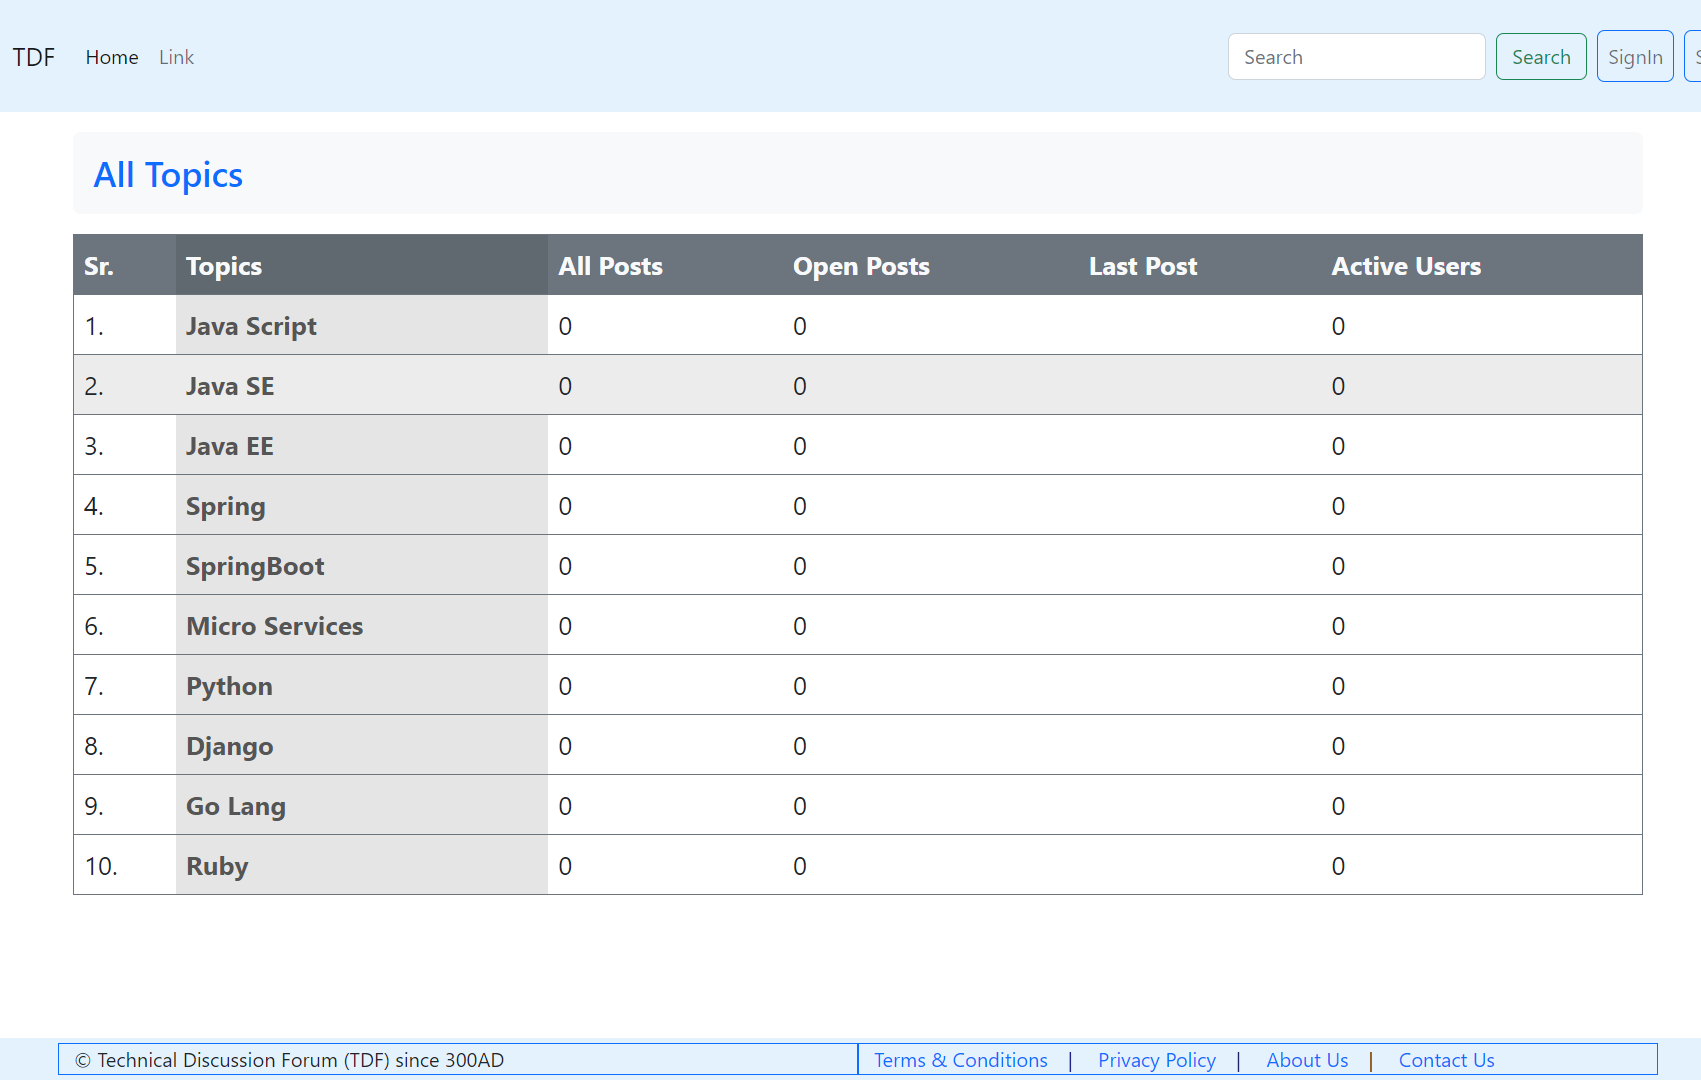Open the Spring topic

(226, 506)
